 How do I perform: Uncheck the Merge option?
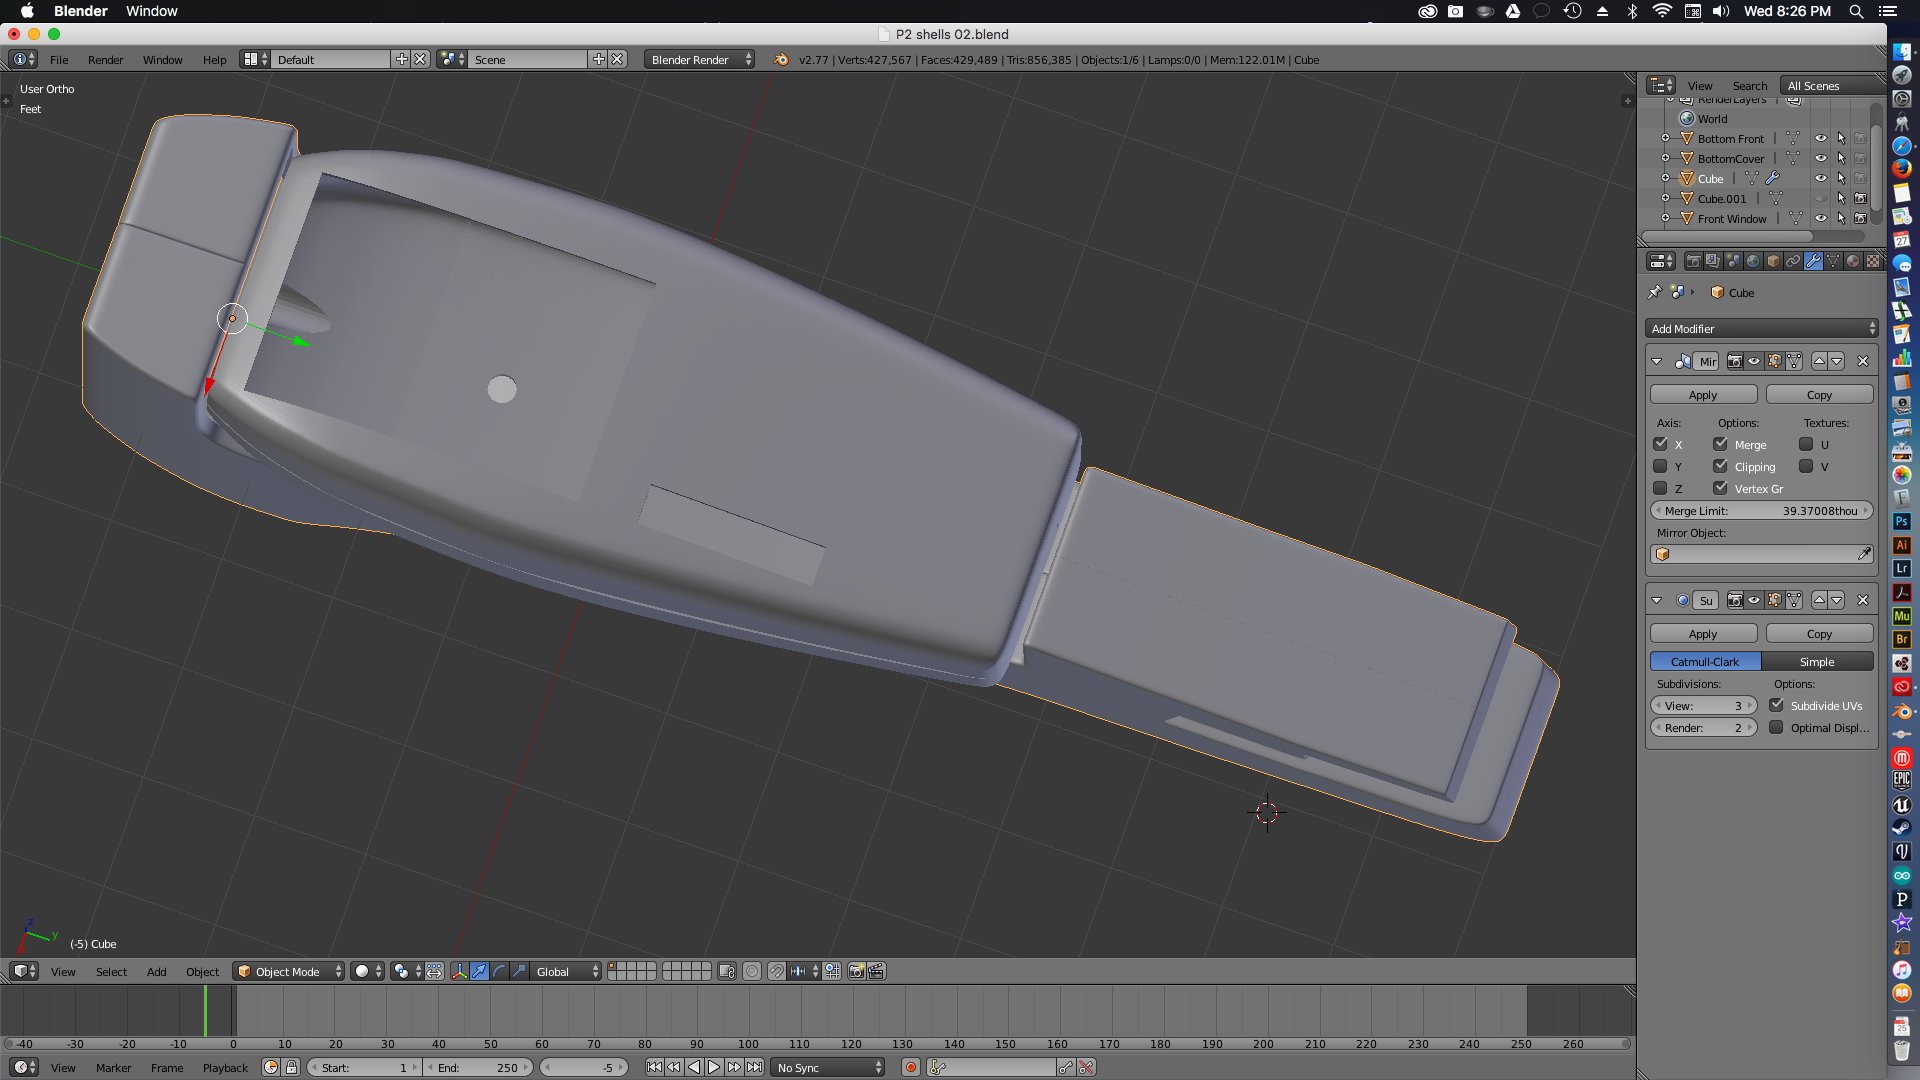tap(1721, 444)
